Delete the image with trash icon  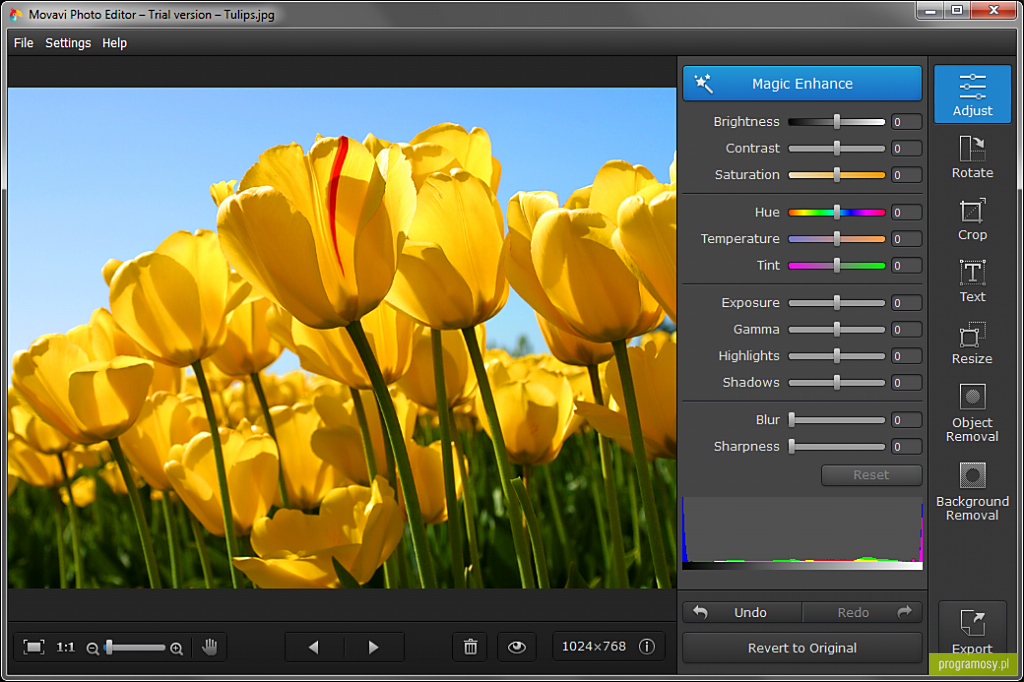(x=470, y=647)
